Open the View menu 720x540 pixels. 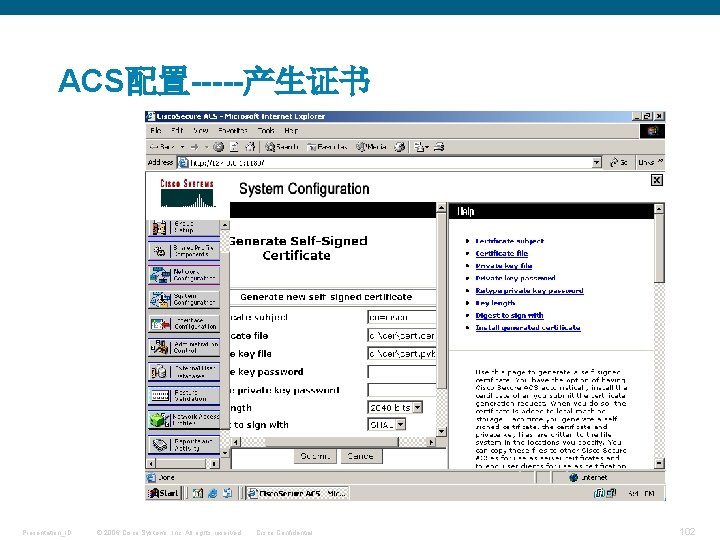201,131
